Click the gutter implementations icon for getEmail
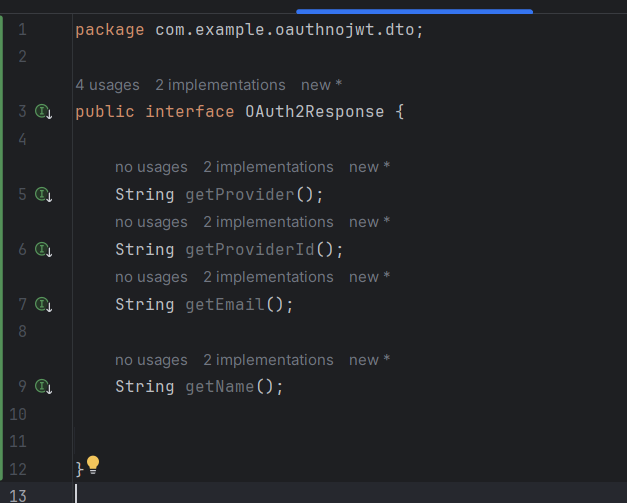This screenshot has width=627, height=503. coord(43,305)
